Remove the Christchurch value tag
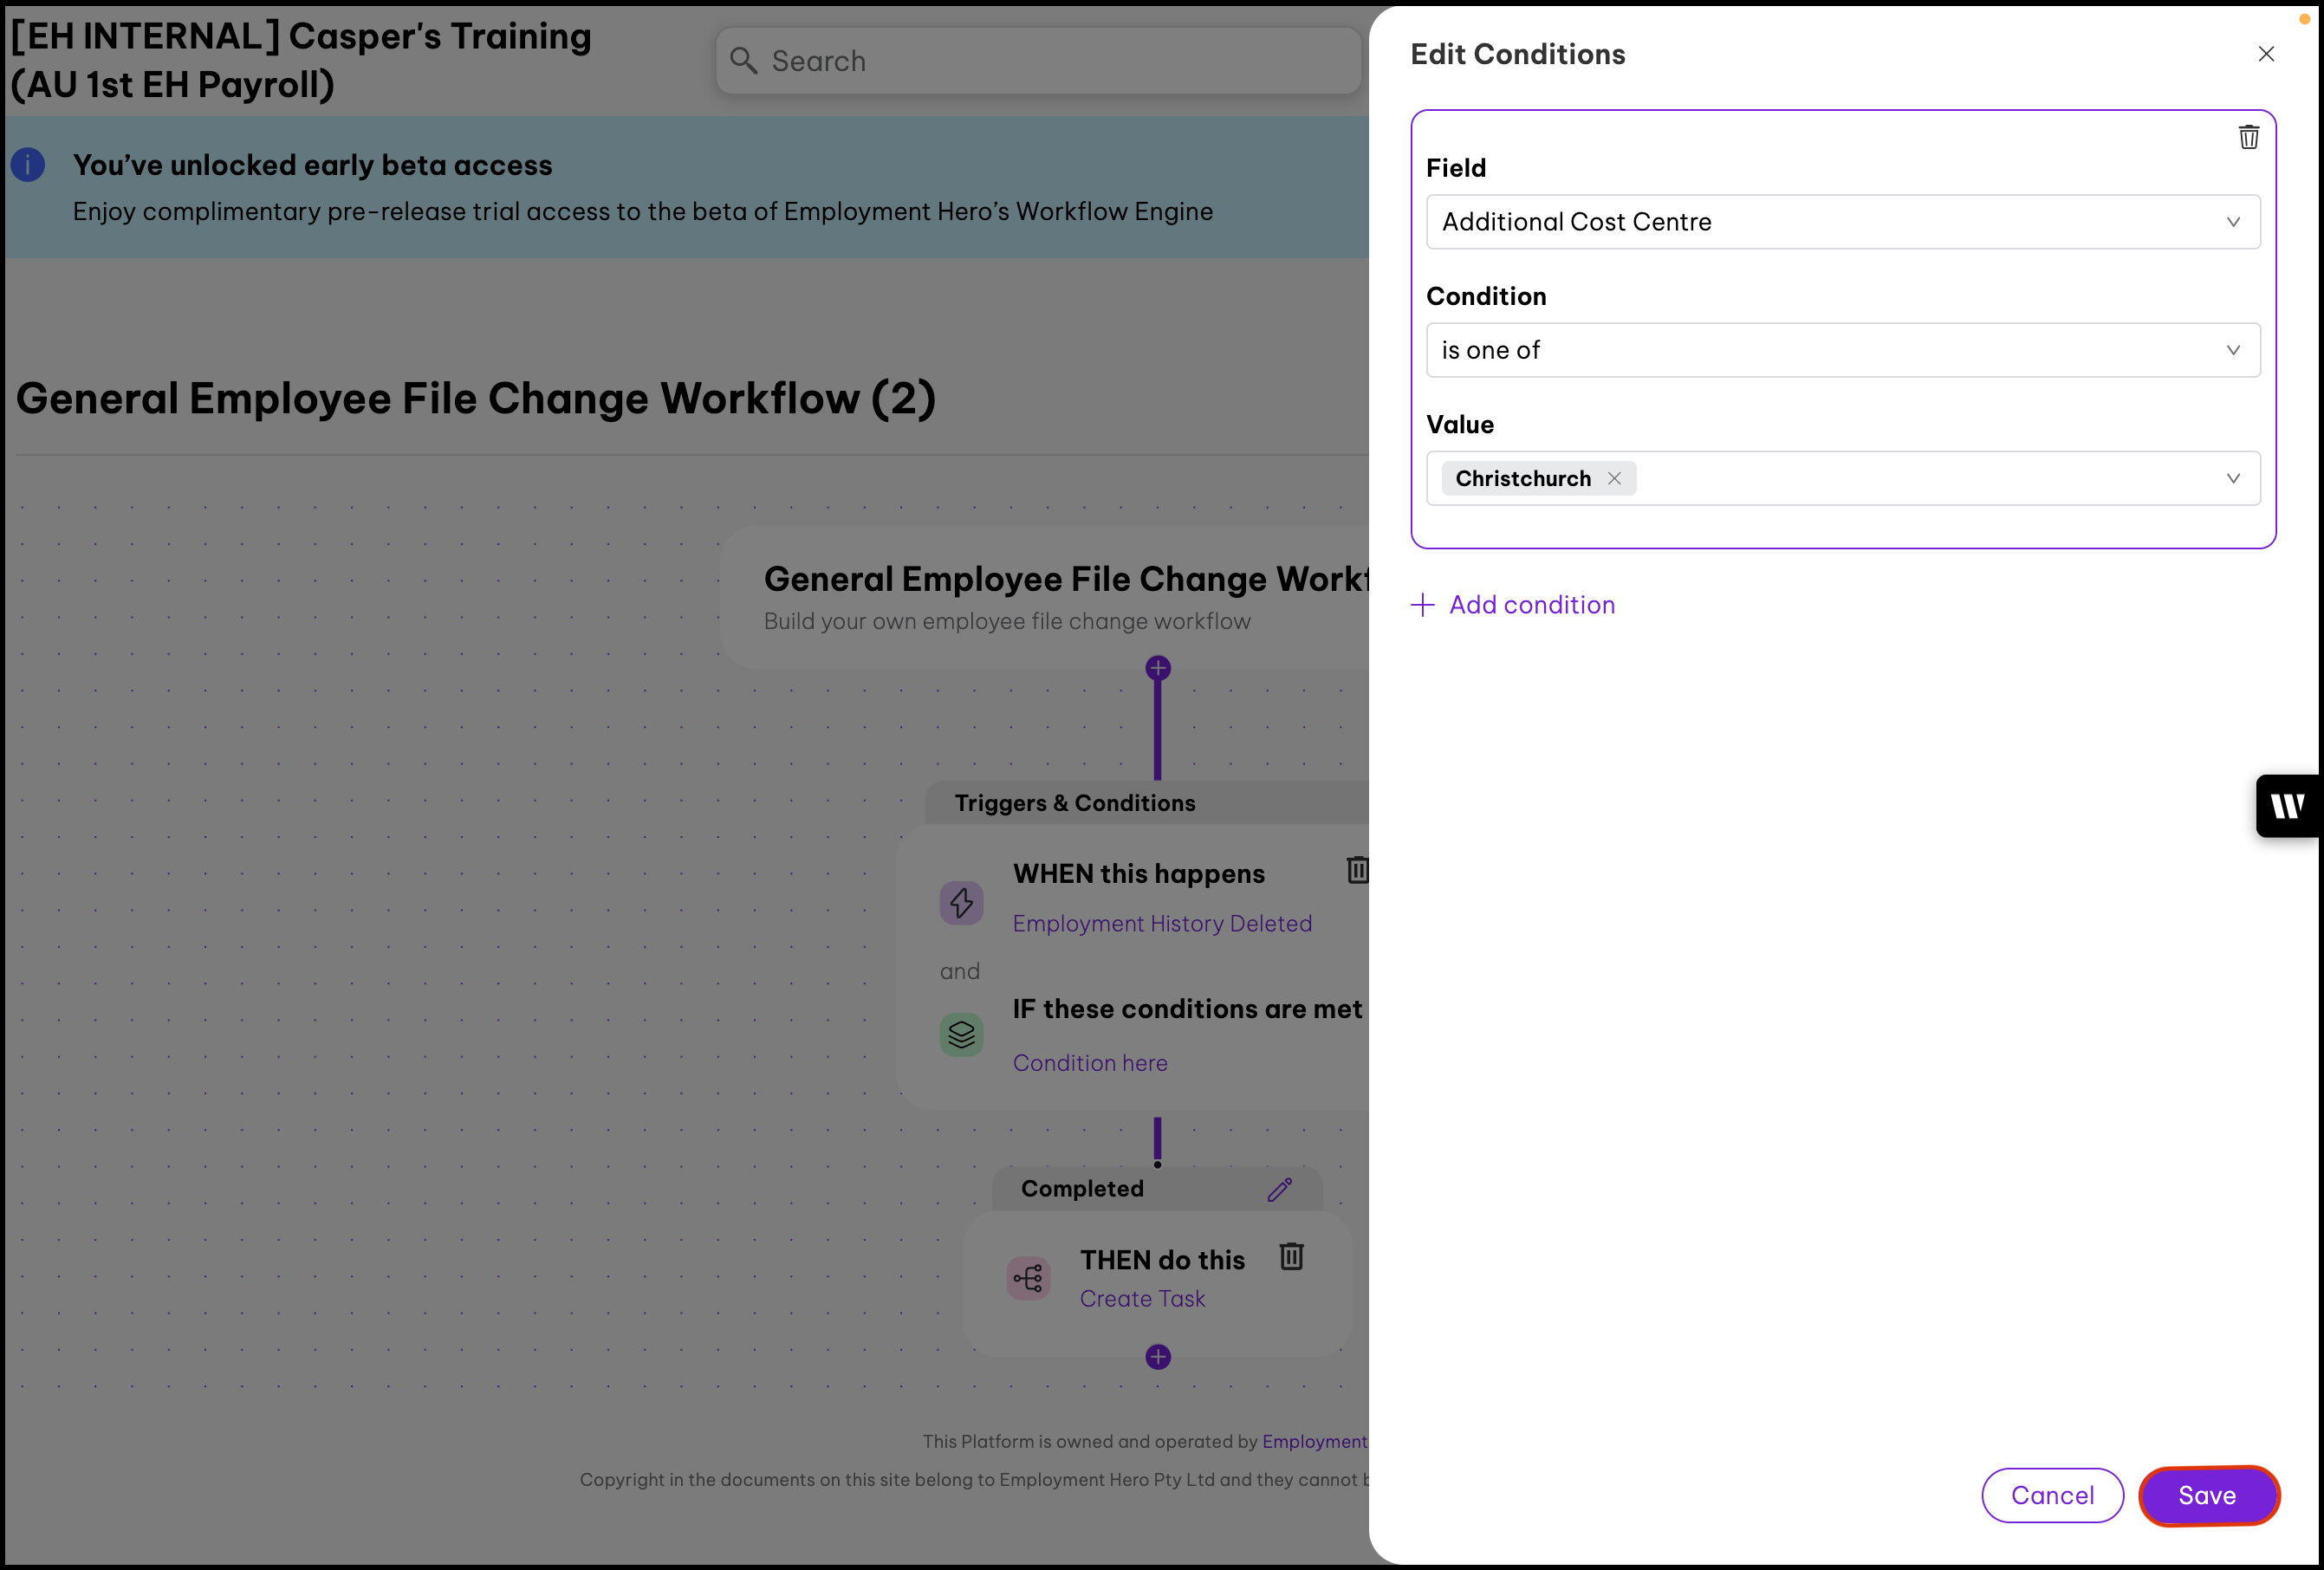This screenshot has height=1570, width=2324. [1614, 478]
